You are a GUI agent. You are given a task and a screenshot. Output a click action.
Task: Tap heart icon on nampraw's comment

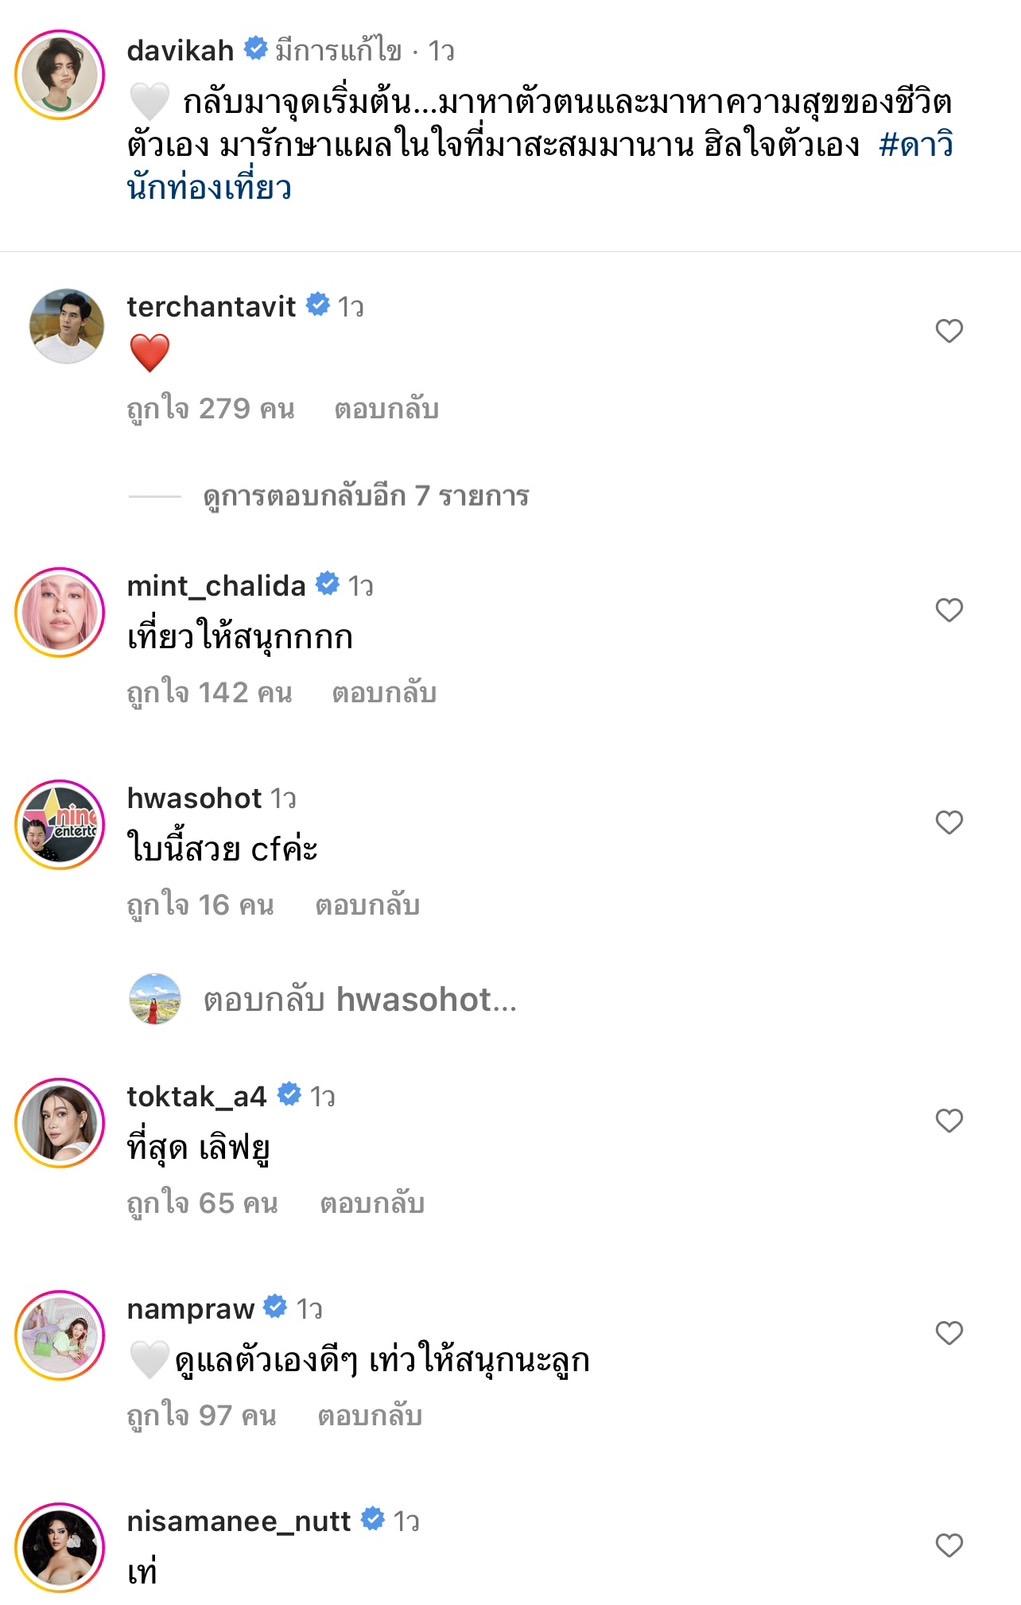(x=948, y=1333)
